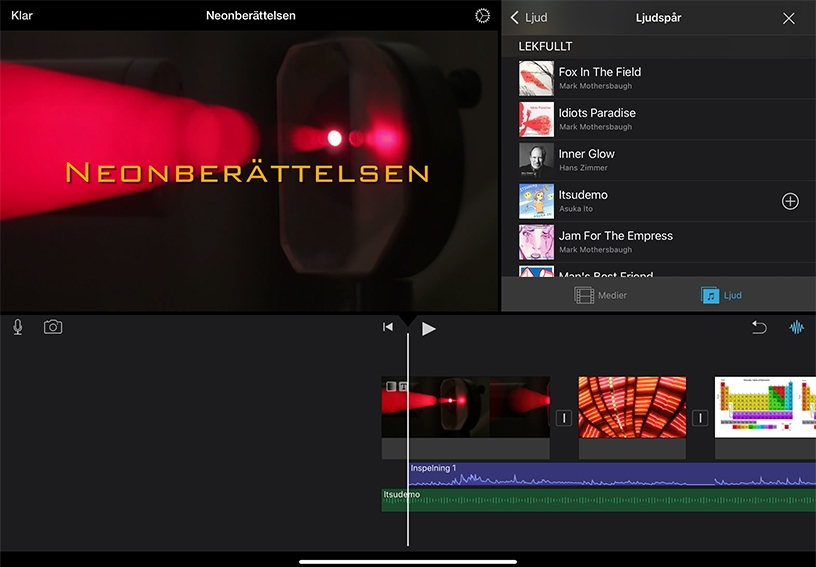
Task: Select the green Itsudemo audio track
Action: point(598,500)
